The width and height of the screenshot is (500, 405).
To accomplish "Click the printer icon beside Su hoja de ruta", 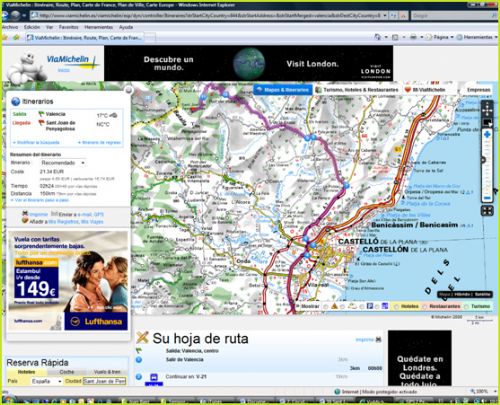I will 378,340.
